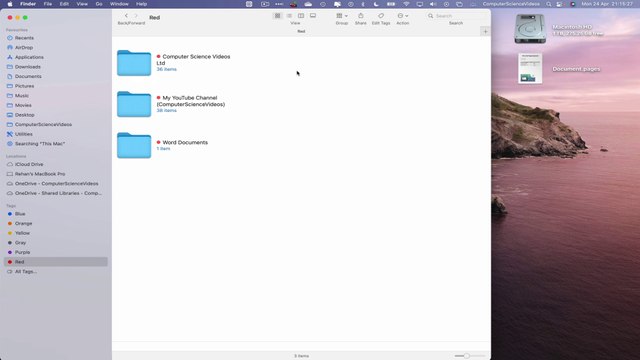Switch Finder to column view
This screenshot has height=360, width=640.
[x=301, y=16]
